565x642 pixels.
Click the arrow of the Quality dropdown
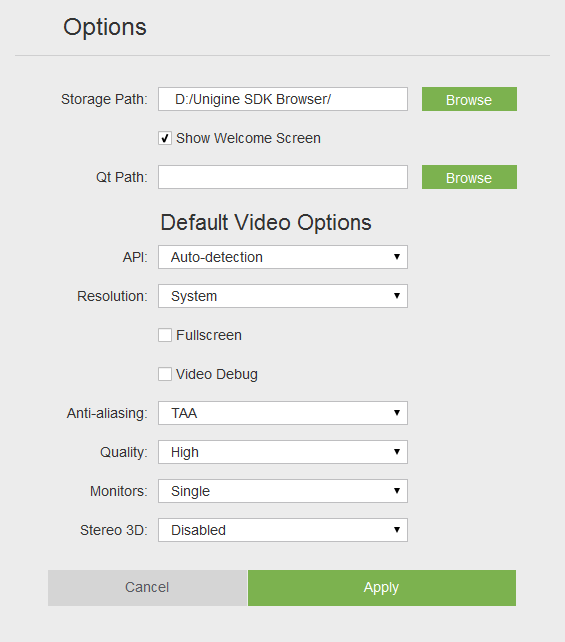[397, 452]
